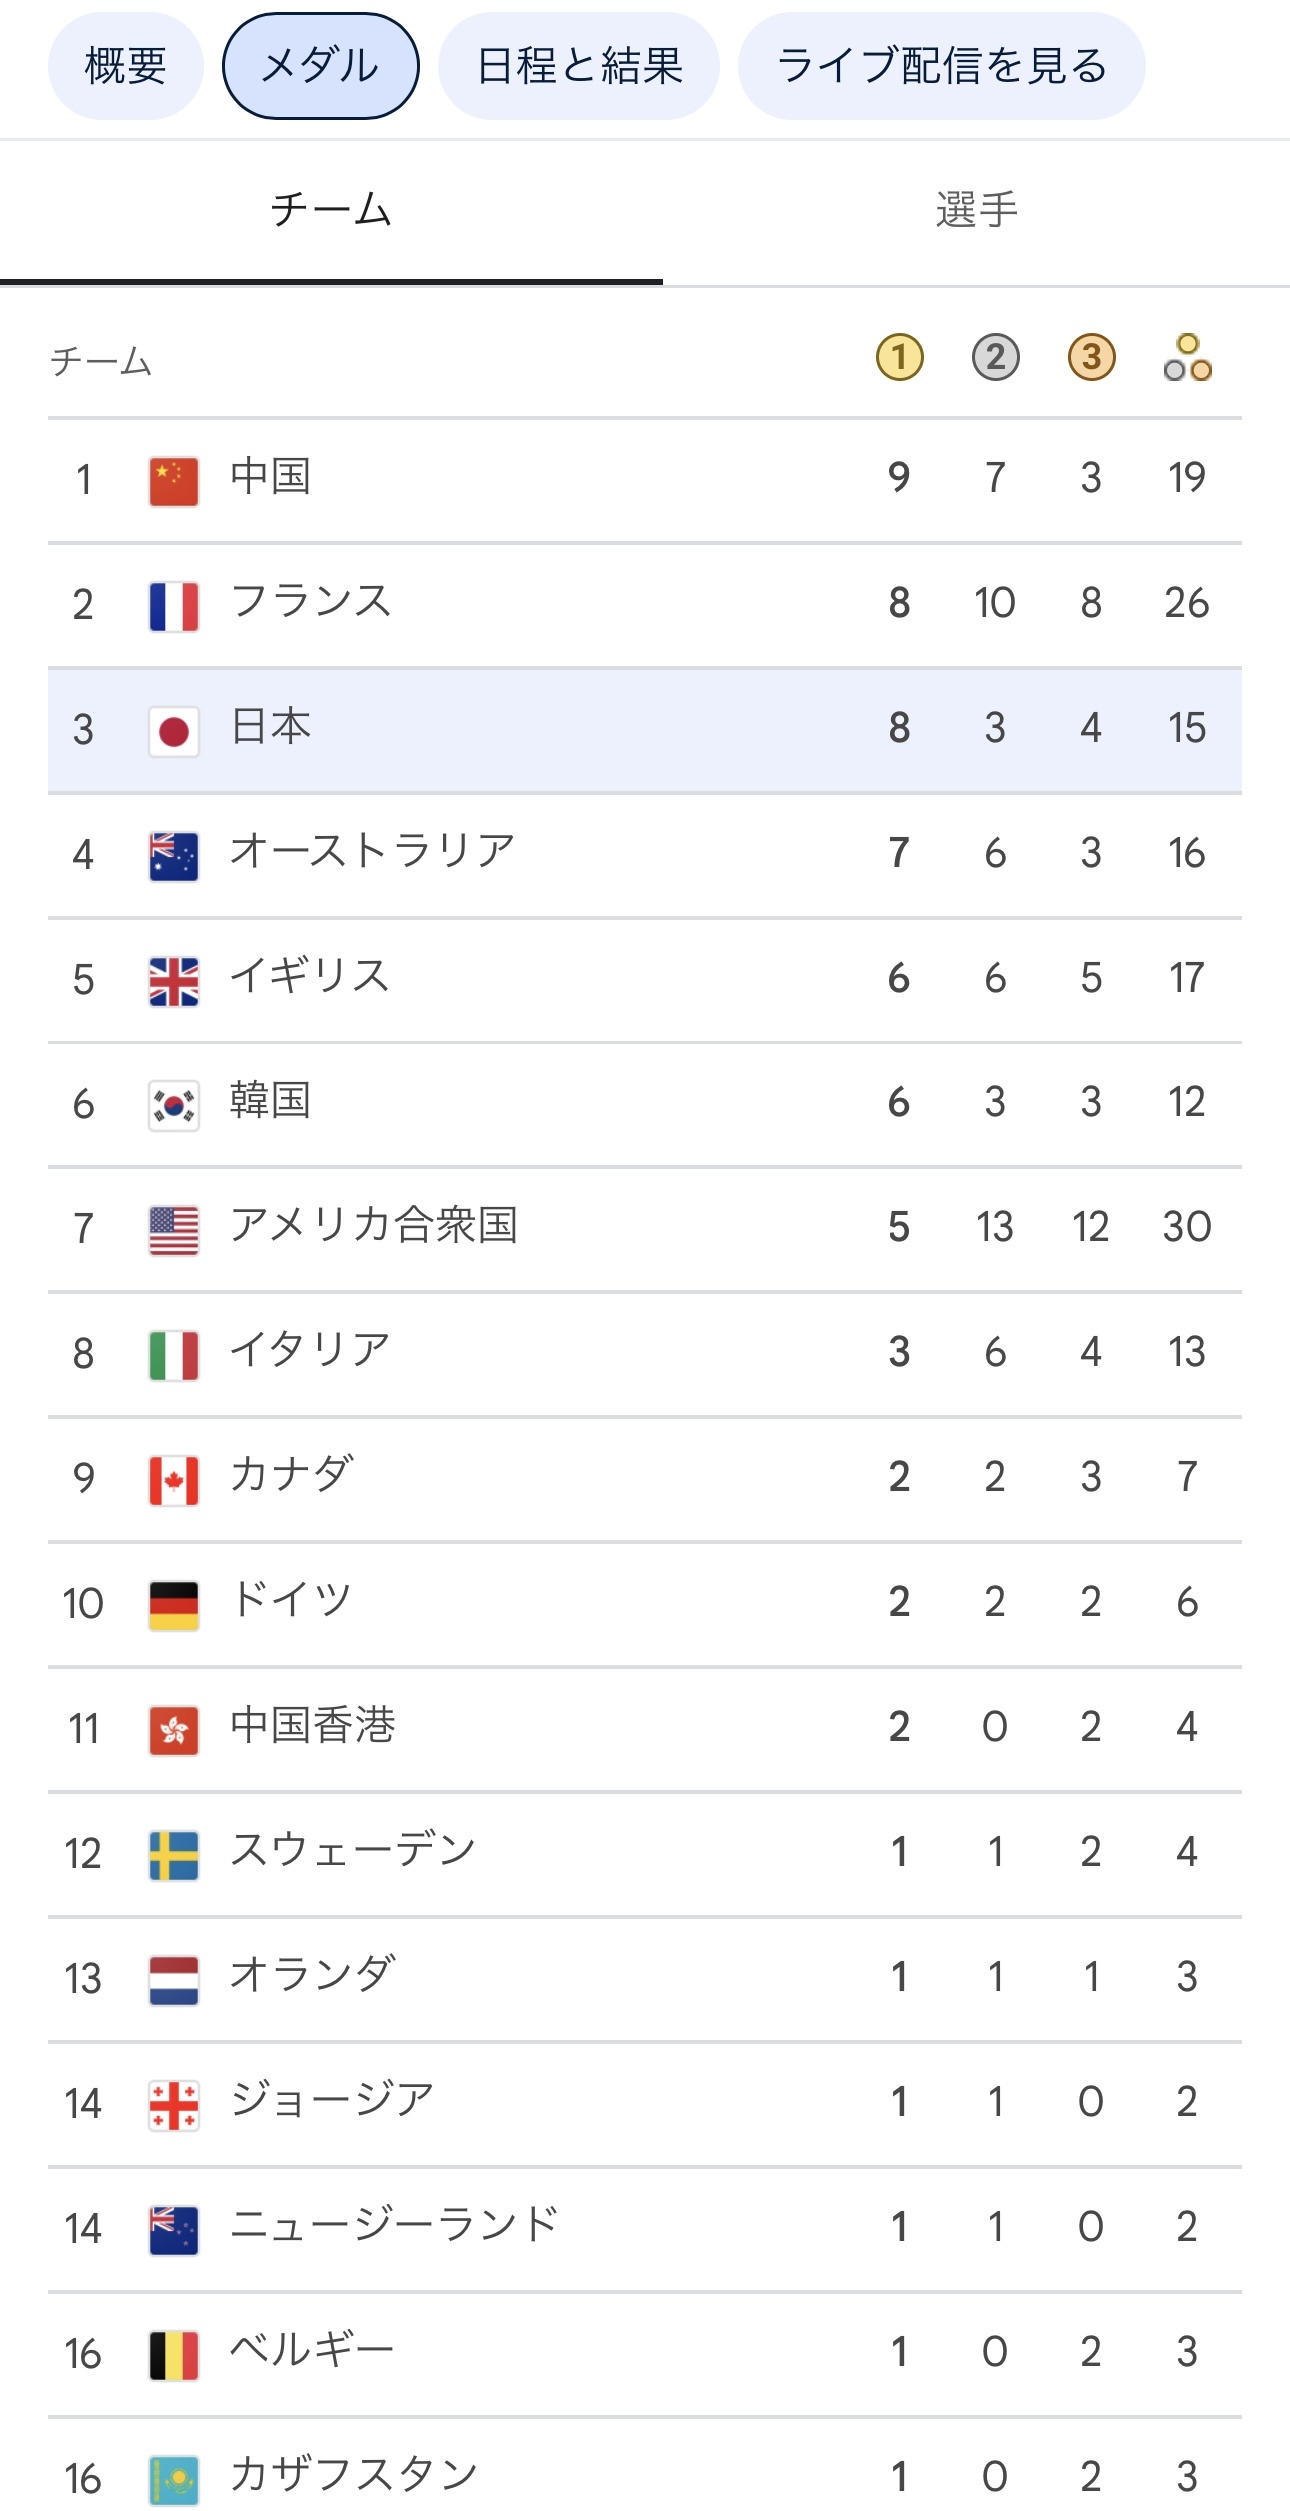This screenshot has height=2511, width=1290.
Task: Click the total medals column icon
Action: click(1187, 357)
